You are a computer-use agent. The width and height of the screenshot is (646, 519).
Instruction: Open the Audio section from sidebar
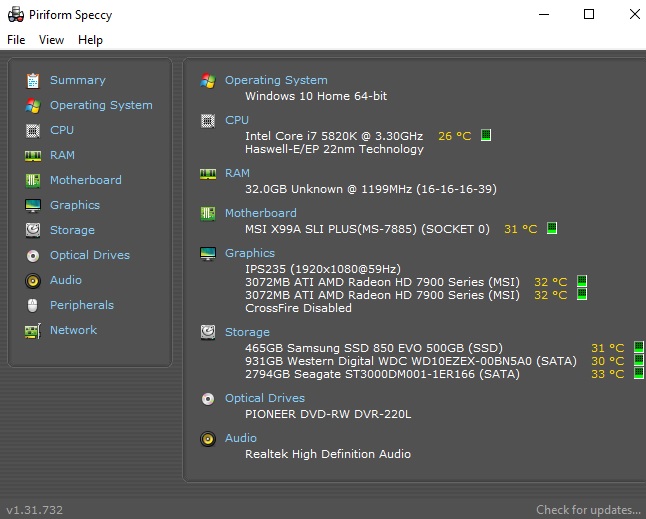[66, 280]
